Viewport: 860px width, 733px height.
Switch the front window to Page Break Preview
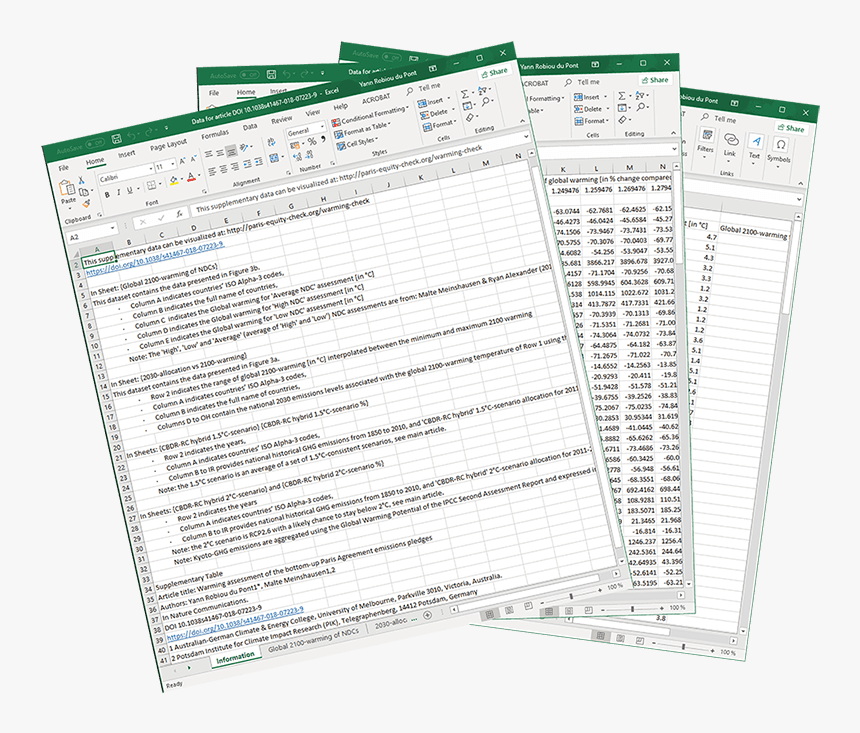click(x=528, y=606)
